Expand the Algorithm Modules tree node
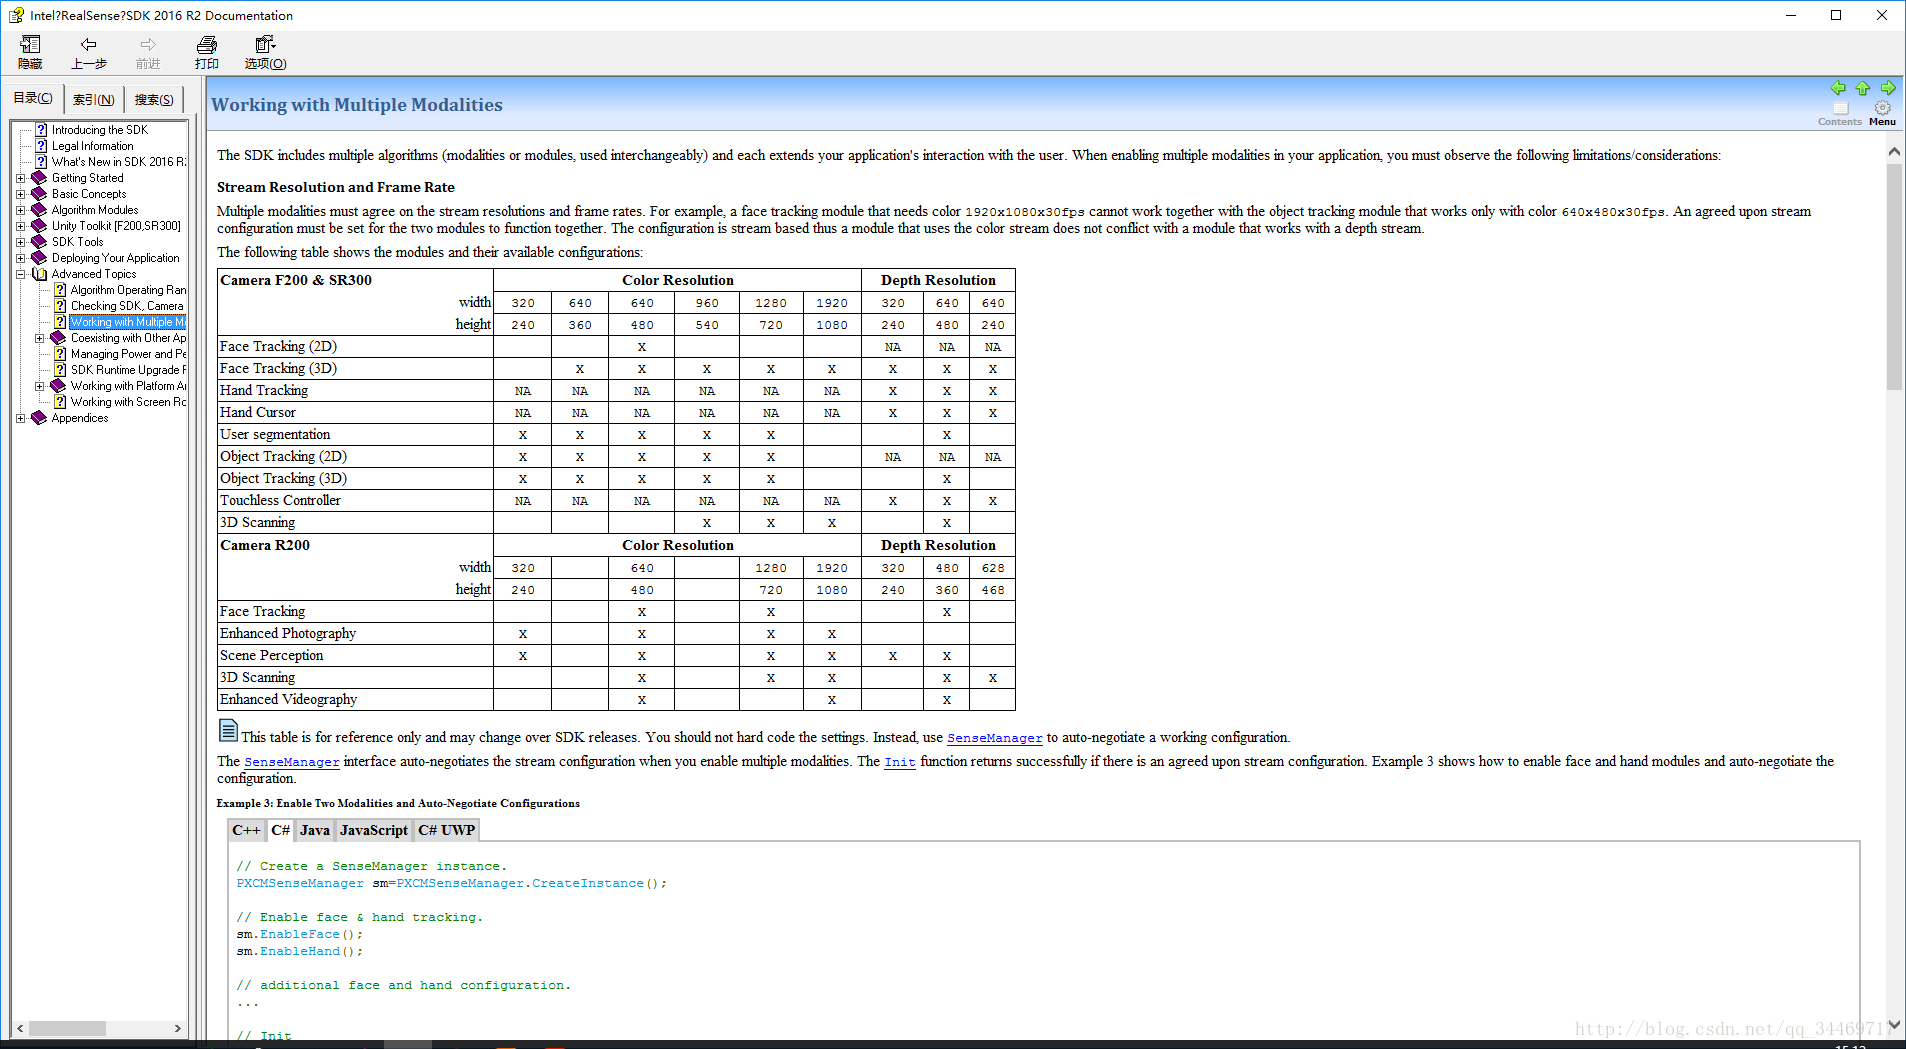The width and height of the screenshot is (1906, 1049). pyautogui.click(x=20, y=210)
